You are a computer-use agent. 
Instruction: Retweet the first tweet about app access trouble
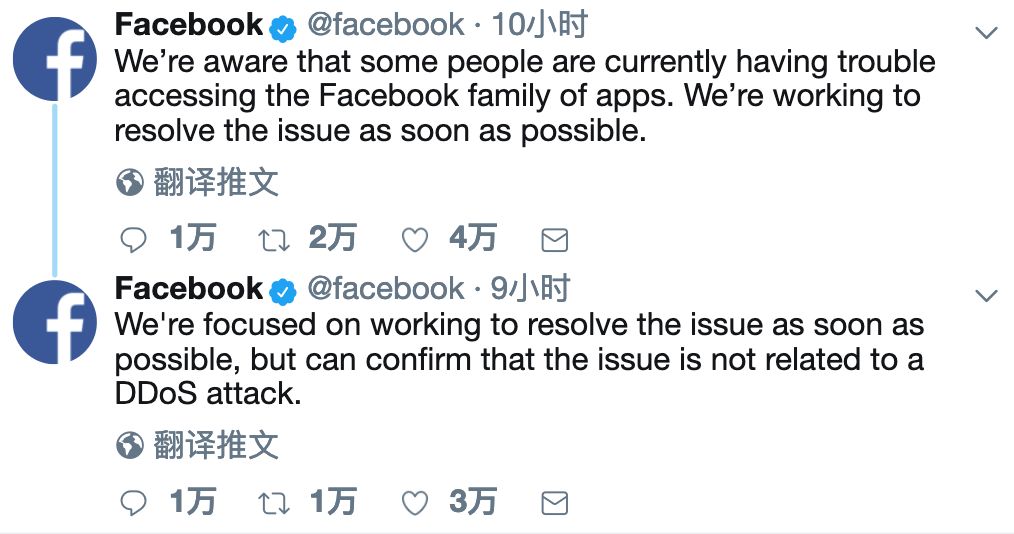[274, 240]
